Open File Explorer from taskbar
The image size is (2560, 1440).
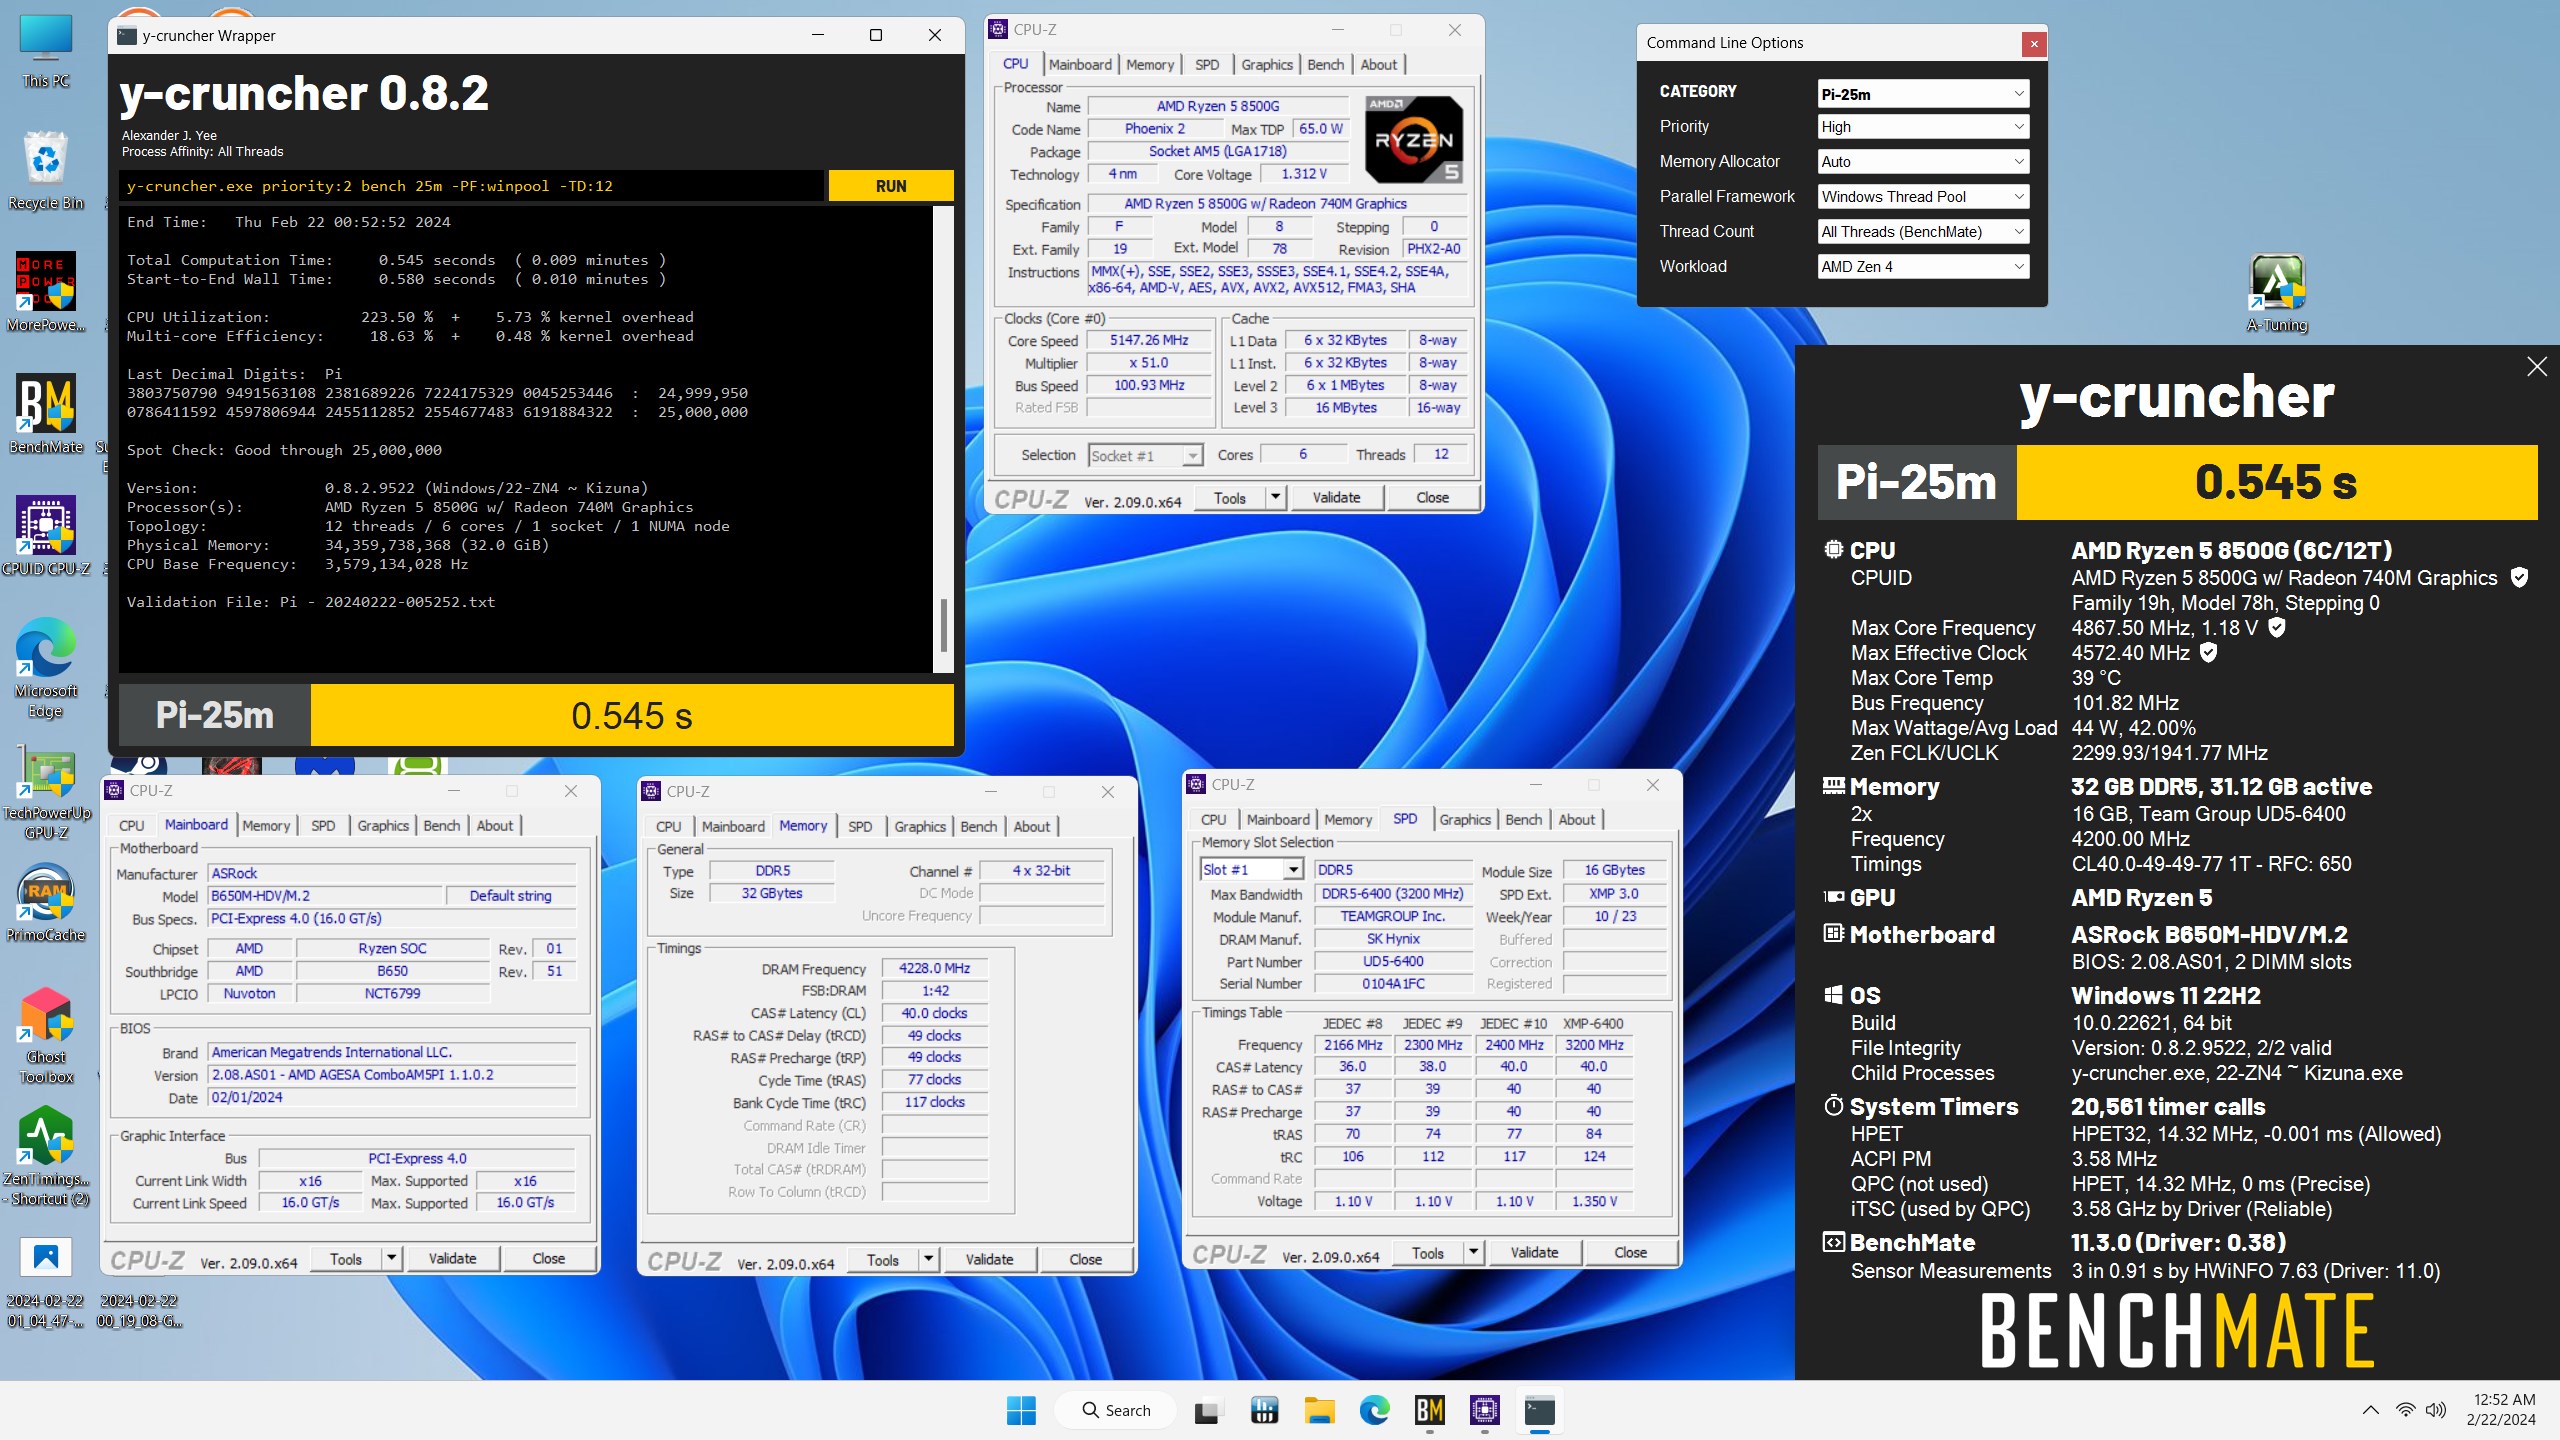click(1319, 1410)
